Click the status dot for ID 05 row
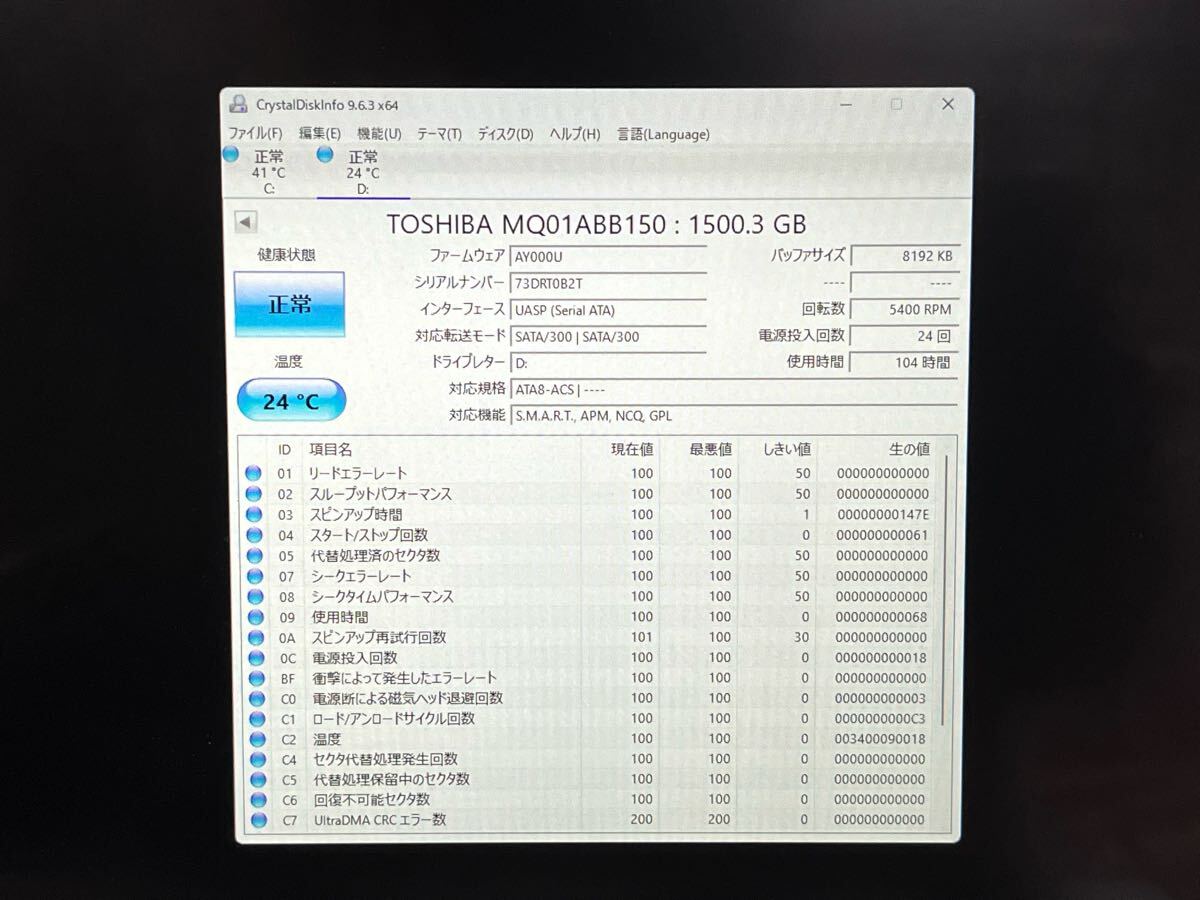Viewport: 1200px width, 900px height. click(254, 556)
